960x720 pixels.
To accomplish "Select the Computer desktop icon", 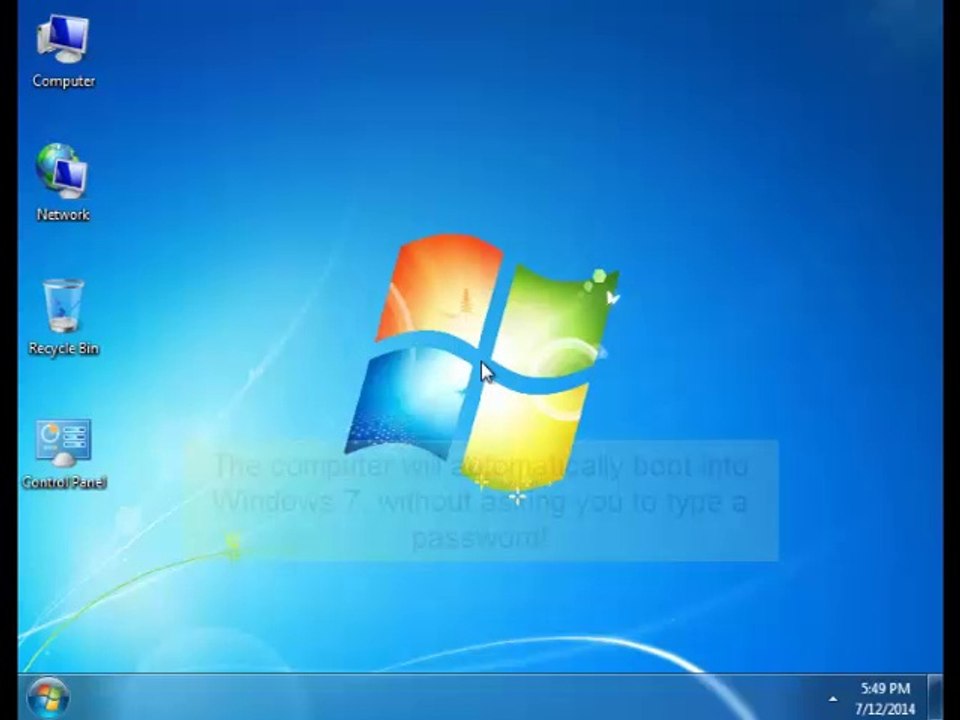I will click(63, 51).
